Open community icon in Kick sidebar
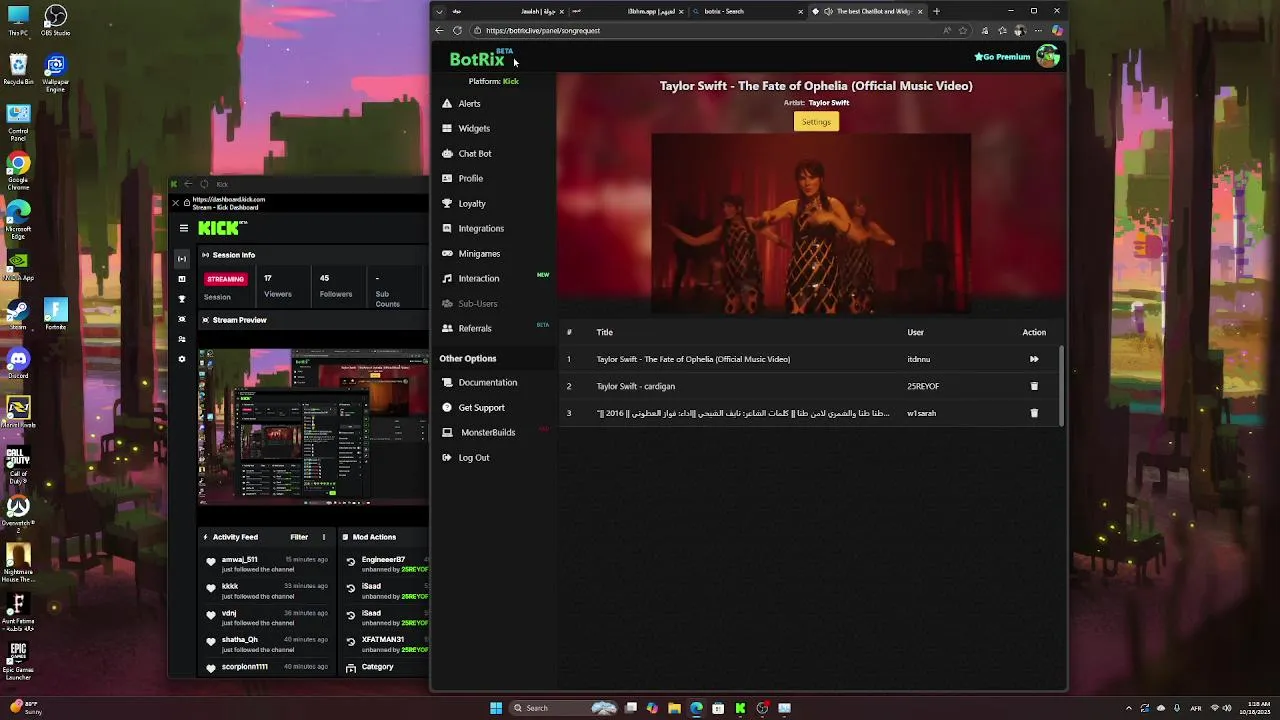This screenshot has height=720, width=1280. tap(182, 339)
